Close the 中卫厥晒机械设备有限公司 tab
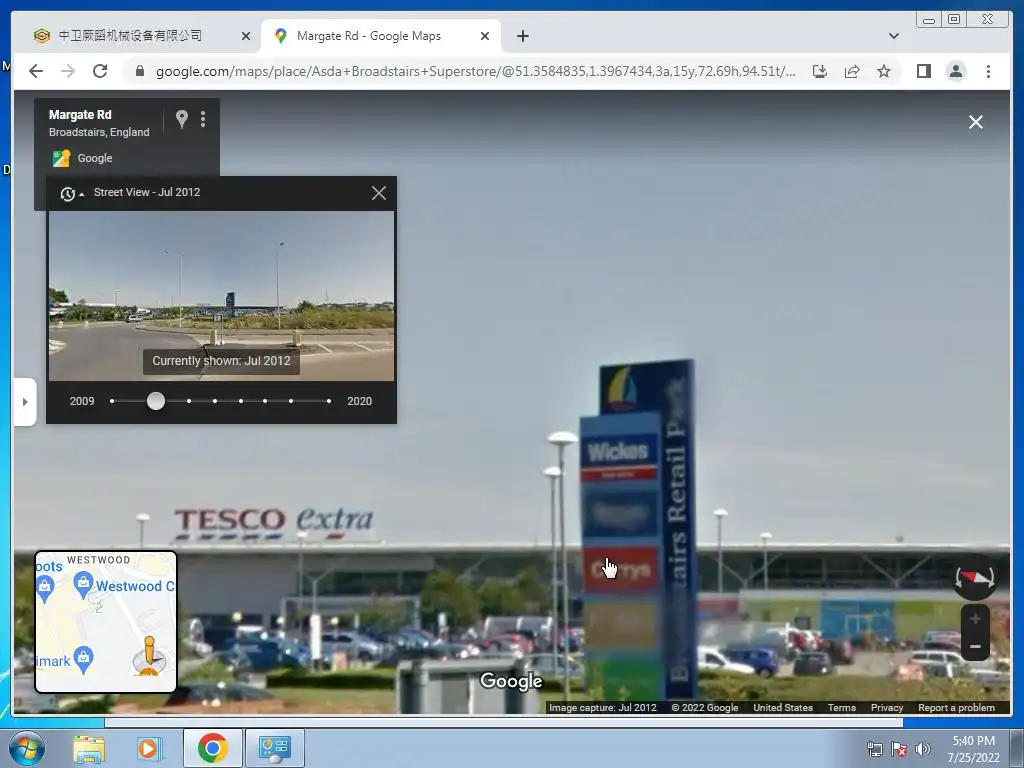Screen dimensions: 1024x768 246,36
